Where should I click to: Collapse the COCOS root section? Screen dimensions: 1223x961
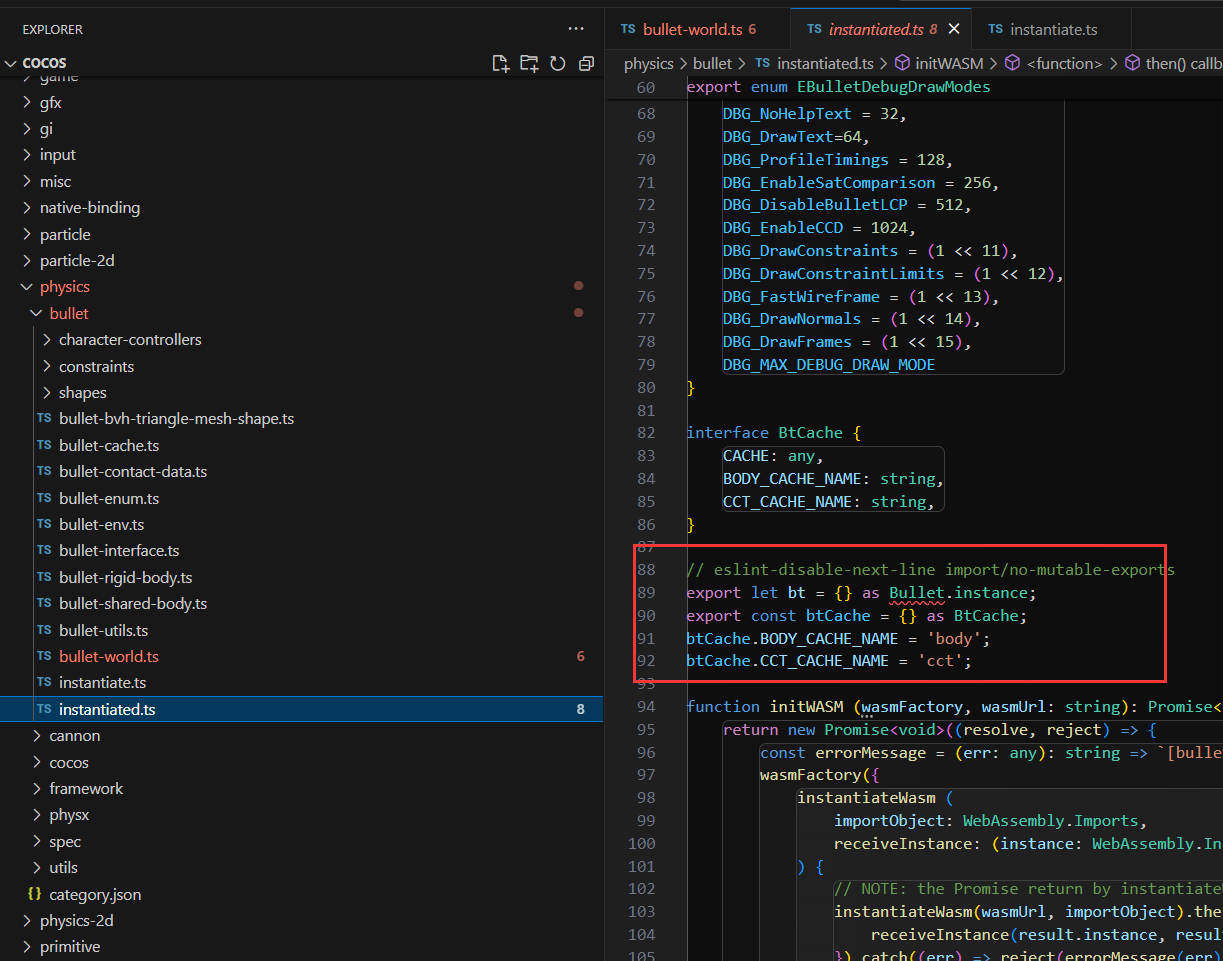(44, 63)
